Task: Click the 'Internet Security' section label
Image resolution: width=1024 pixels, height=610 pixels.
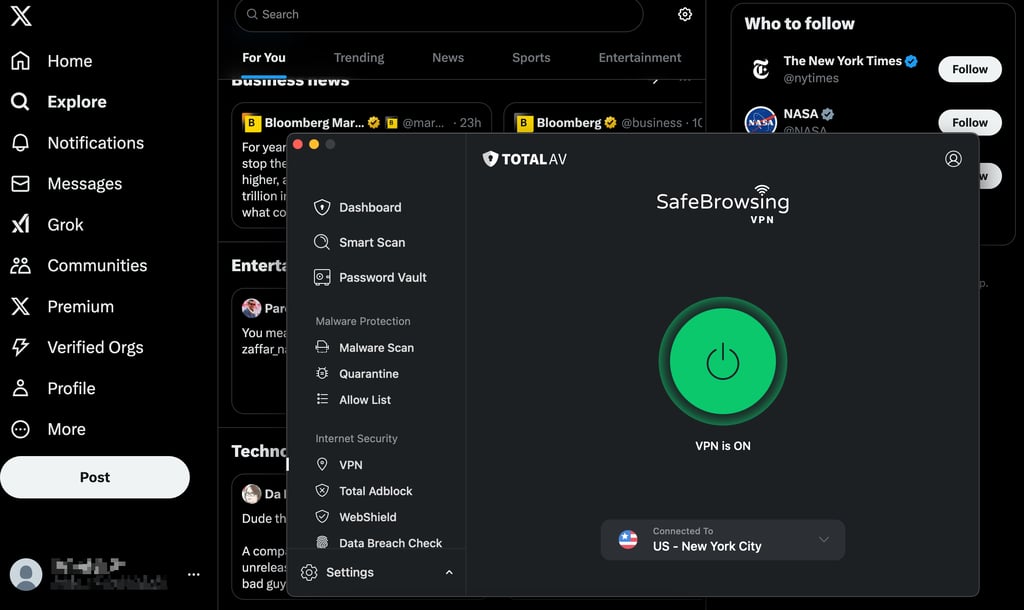Action: (357, 439)
